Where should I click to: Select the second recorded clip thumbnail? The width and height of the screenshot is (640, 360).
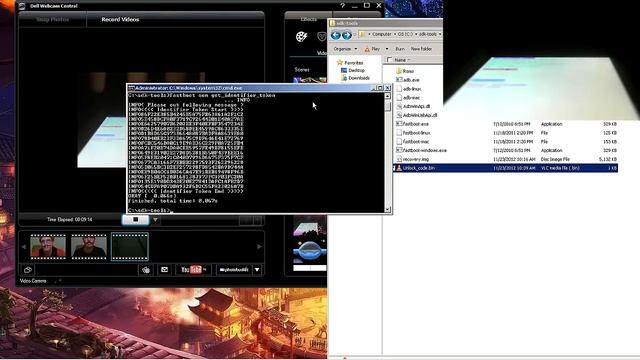click(x=89, y=247)
